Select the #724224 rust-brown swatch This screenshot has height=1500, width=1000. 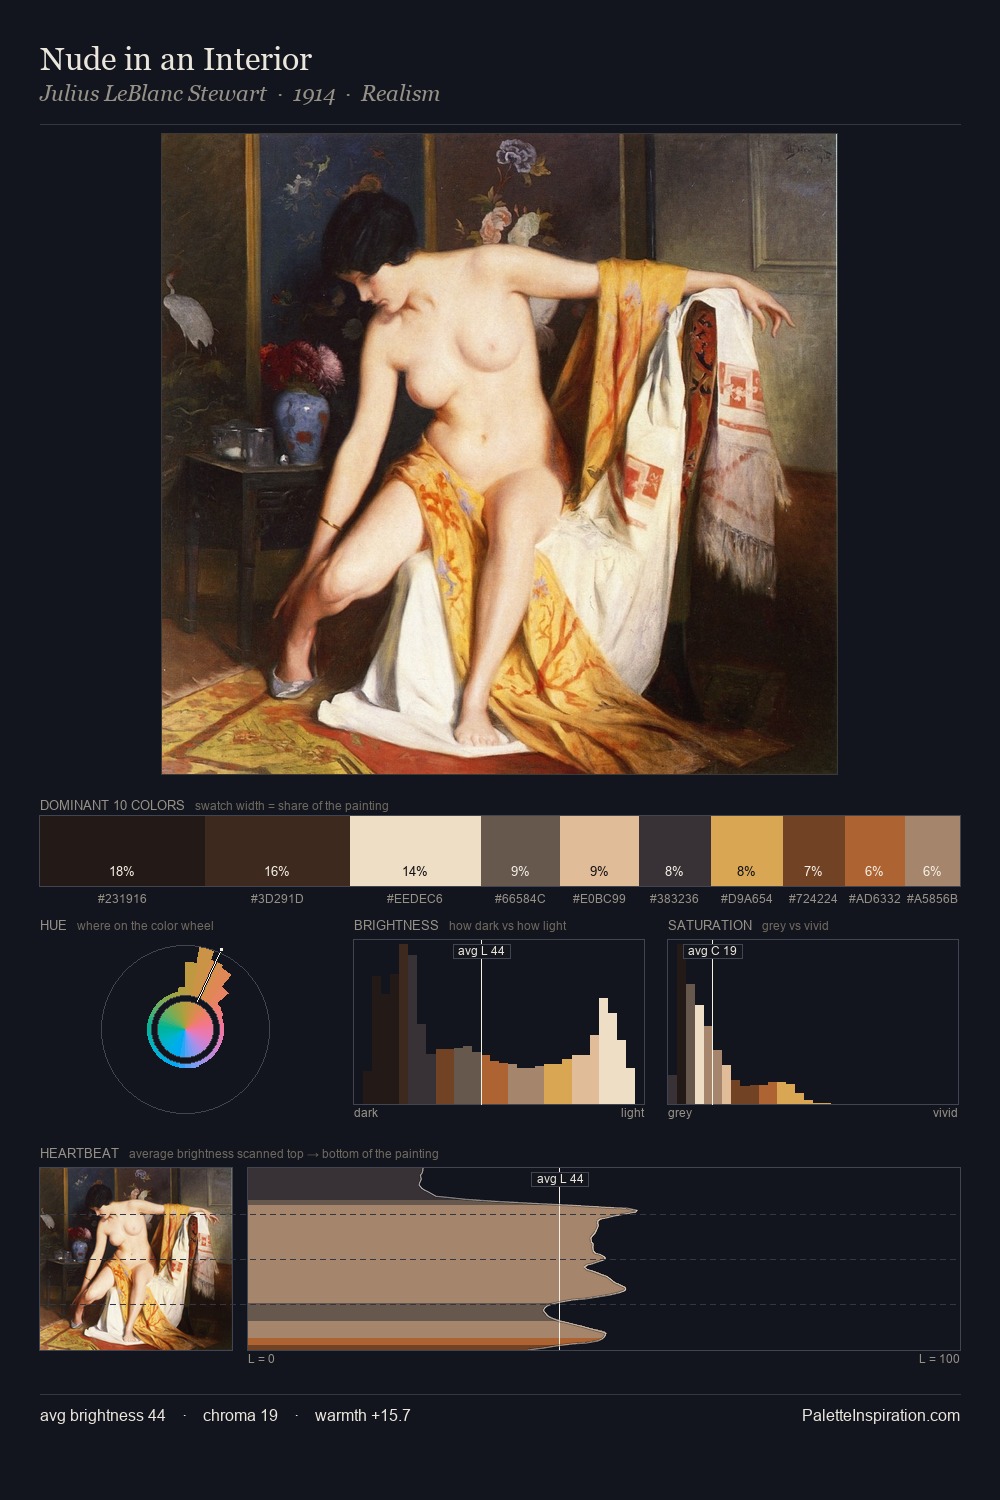tap(814, 851)
